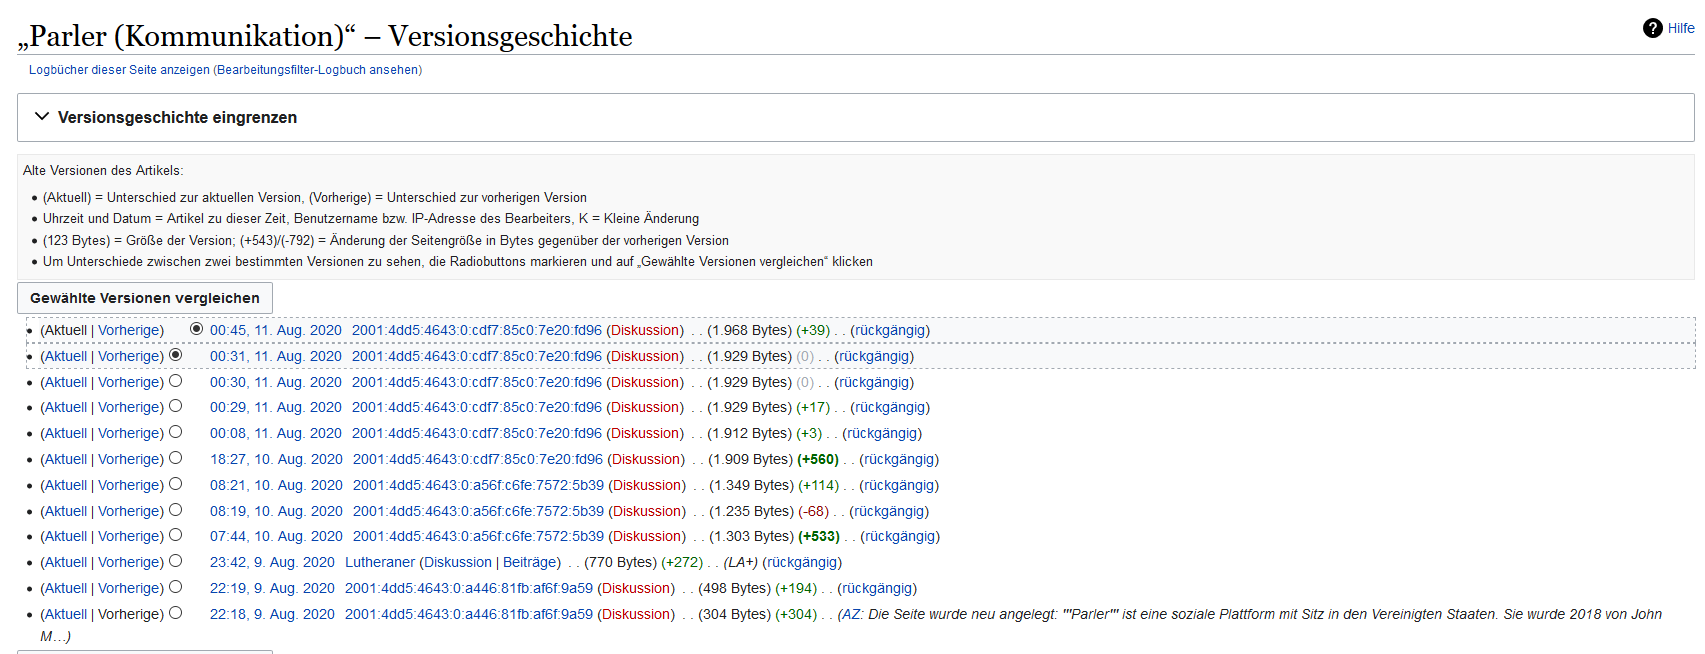The image size is (1705, 654).
Task: Select the radio button for 23:42 revision
Action: click(x=176, y=561)
